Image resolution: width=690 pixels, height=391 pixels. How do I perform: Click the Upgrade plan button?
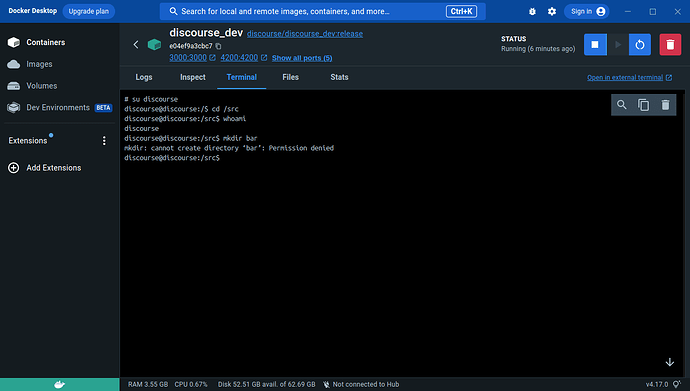88,11
